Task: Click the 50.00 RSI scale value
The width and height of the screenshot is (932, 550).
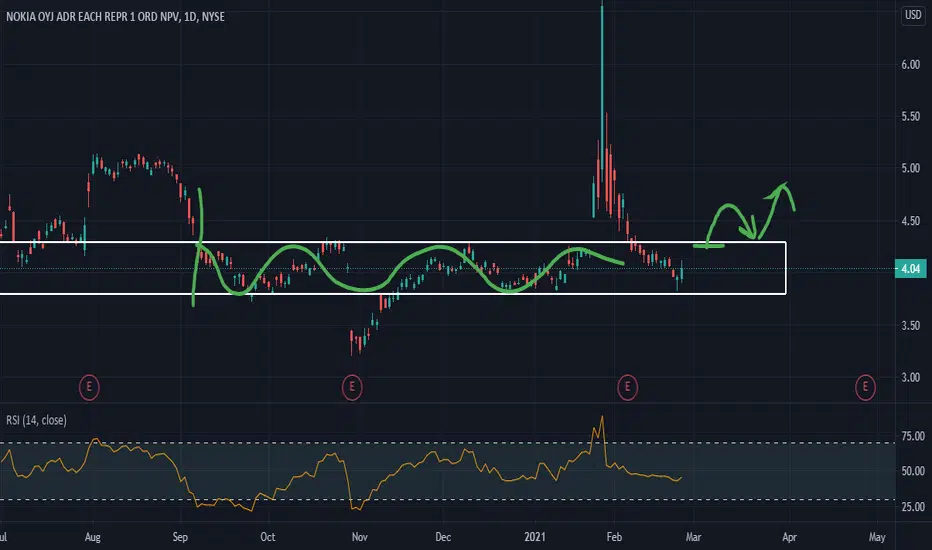Action: 913,471
